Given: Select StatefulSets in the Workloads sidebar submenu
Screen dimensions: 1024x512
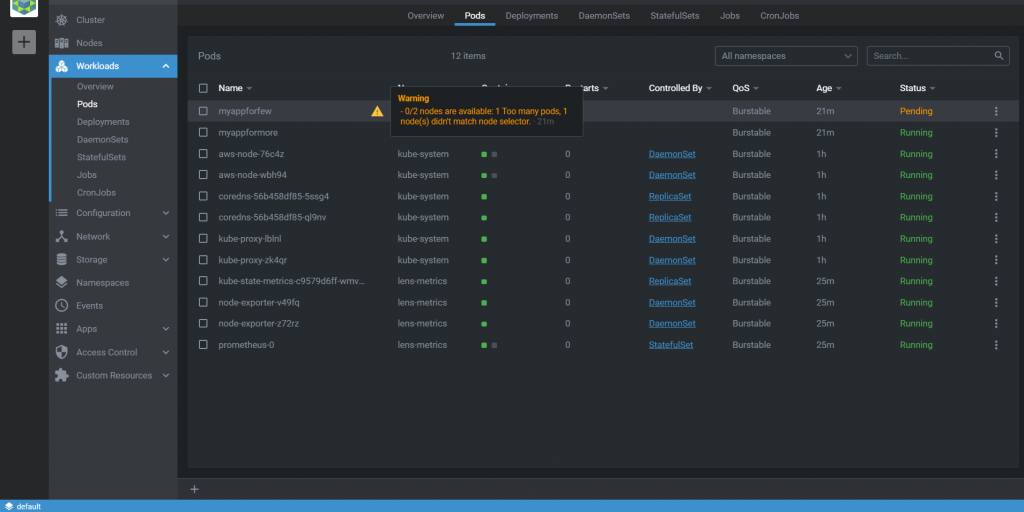Looking at the screenshot, I should [101, 157].
